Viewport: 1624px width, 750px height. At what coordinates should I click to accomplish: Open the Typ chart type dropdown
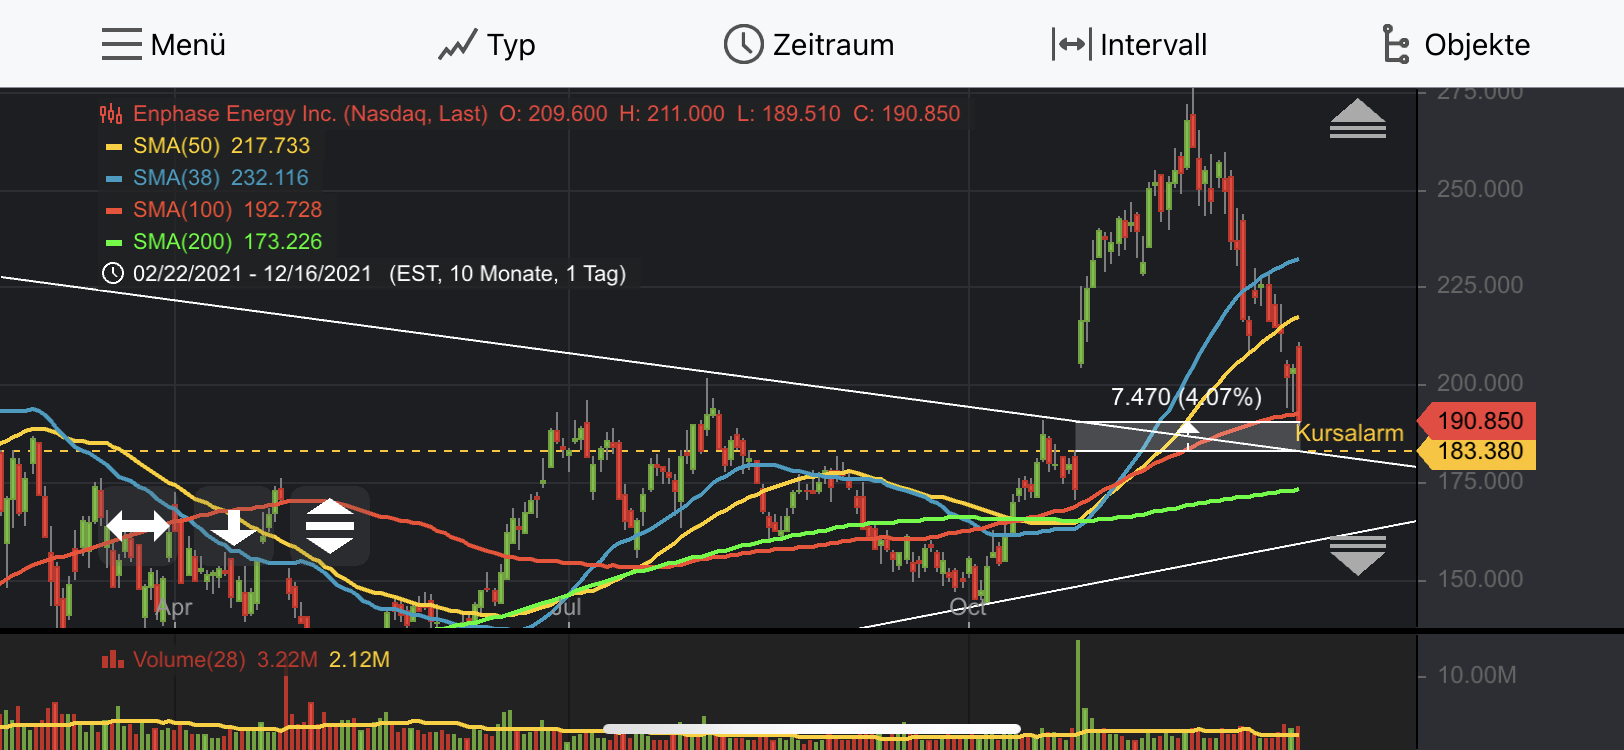[x=487, y=45]
